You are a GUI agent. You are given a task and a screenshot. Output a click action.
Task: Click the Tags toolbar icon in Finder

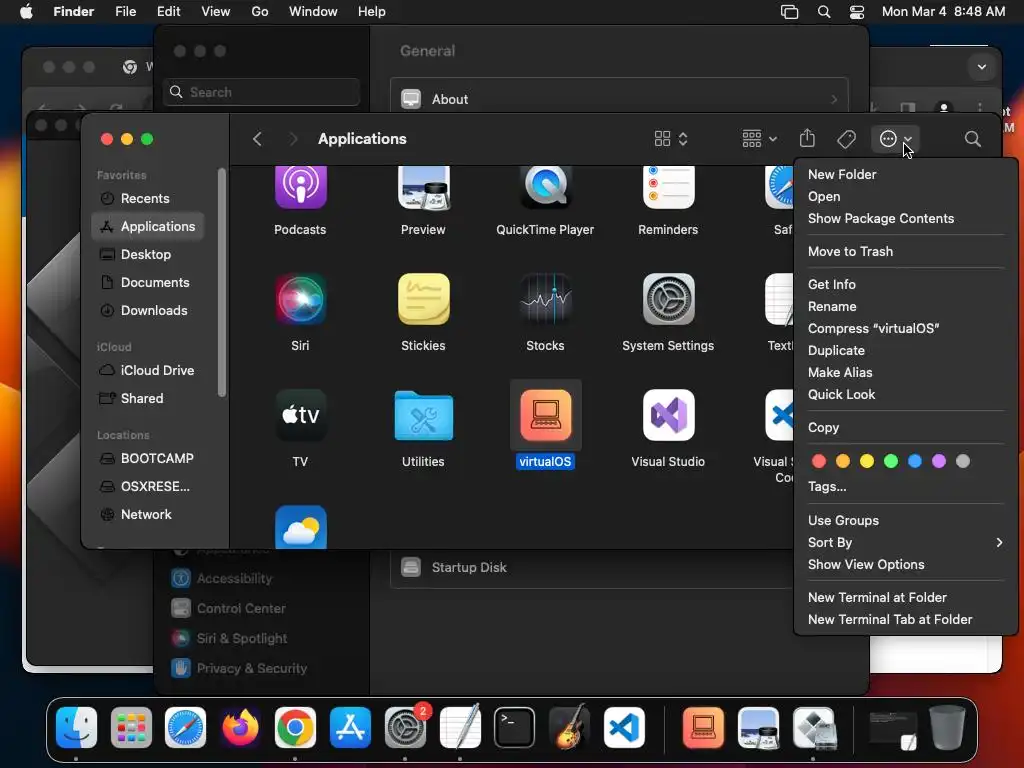point(846,139)
